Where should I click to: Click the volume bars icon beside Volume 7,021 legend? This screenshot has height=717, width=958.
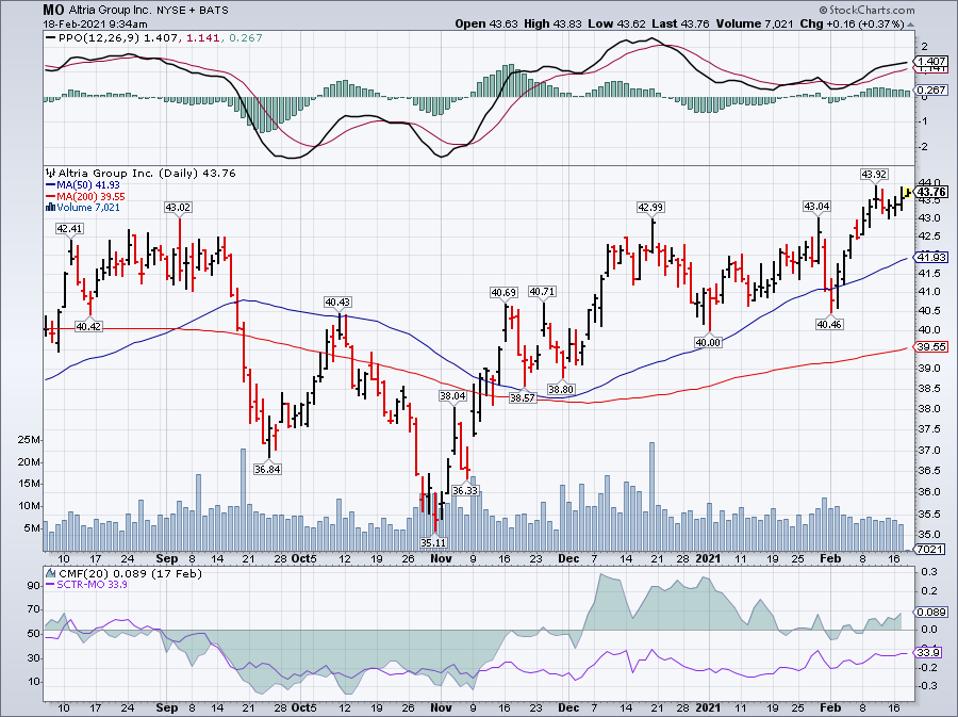pyautogui.click(x=51, y=208)
